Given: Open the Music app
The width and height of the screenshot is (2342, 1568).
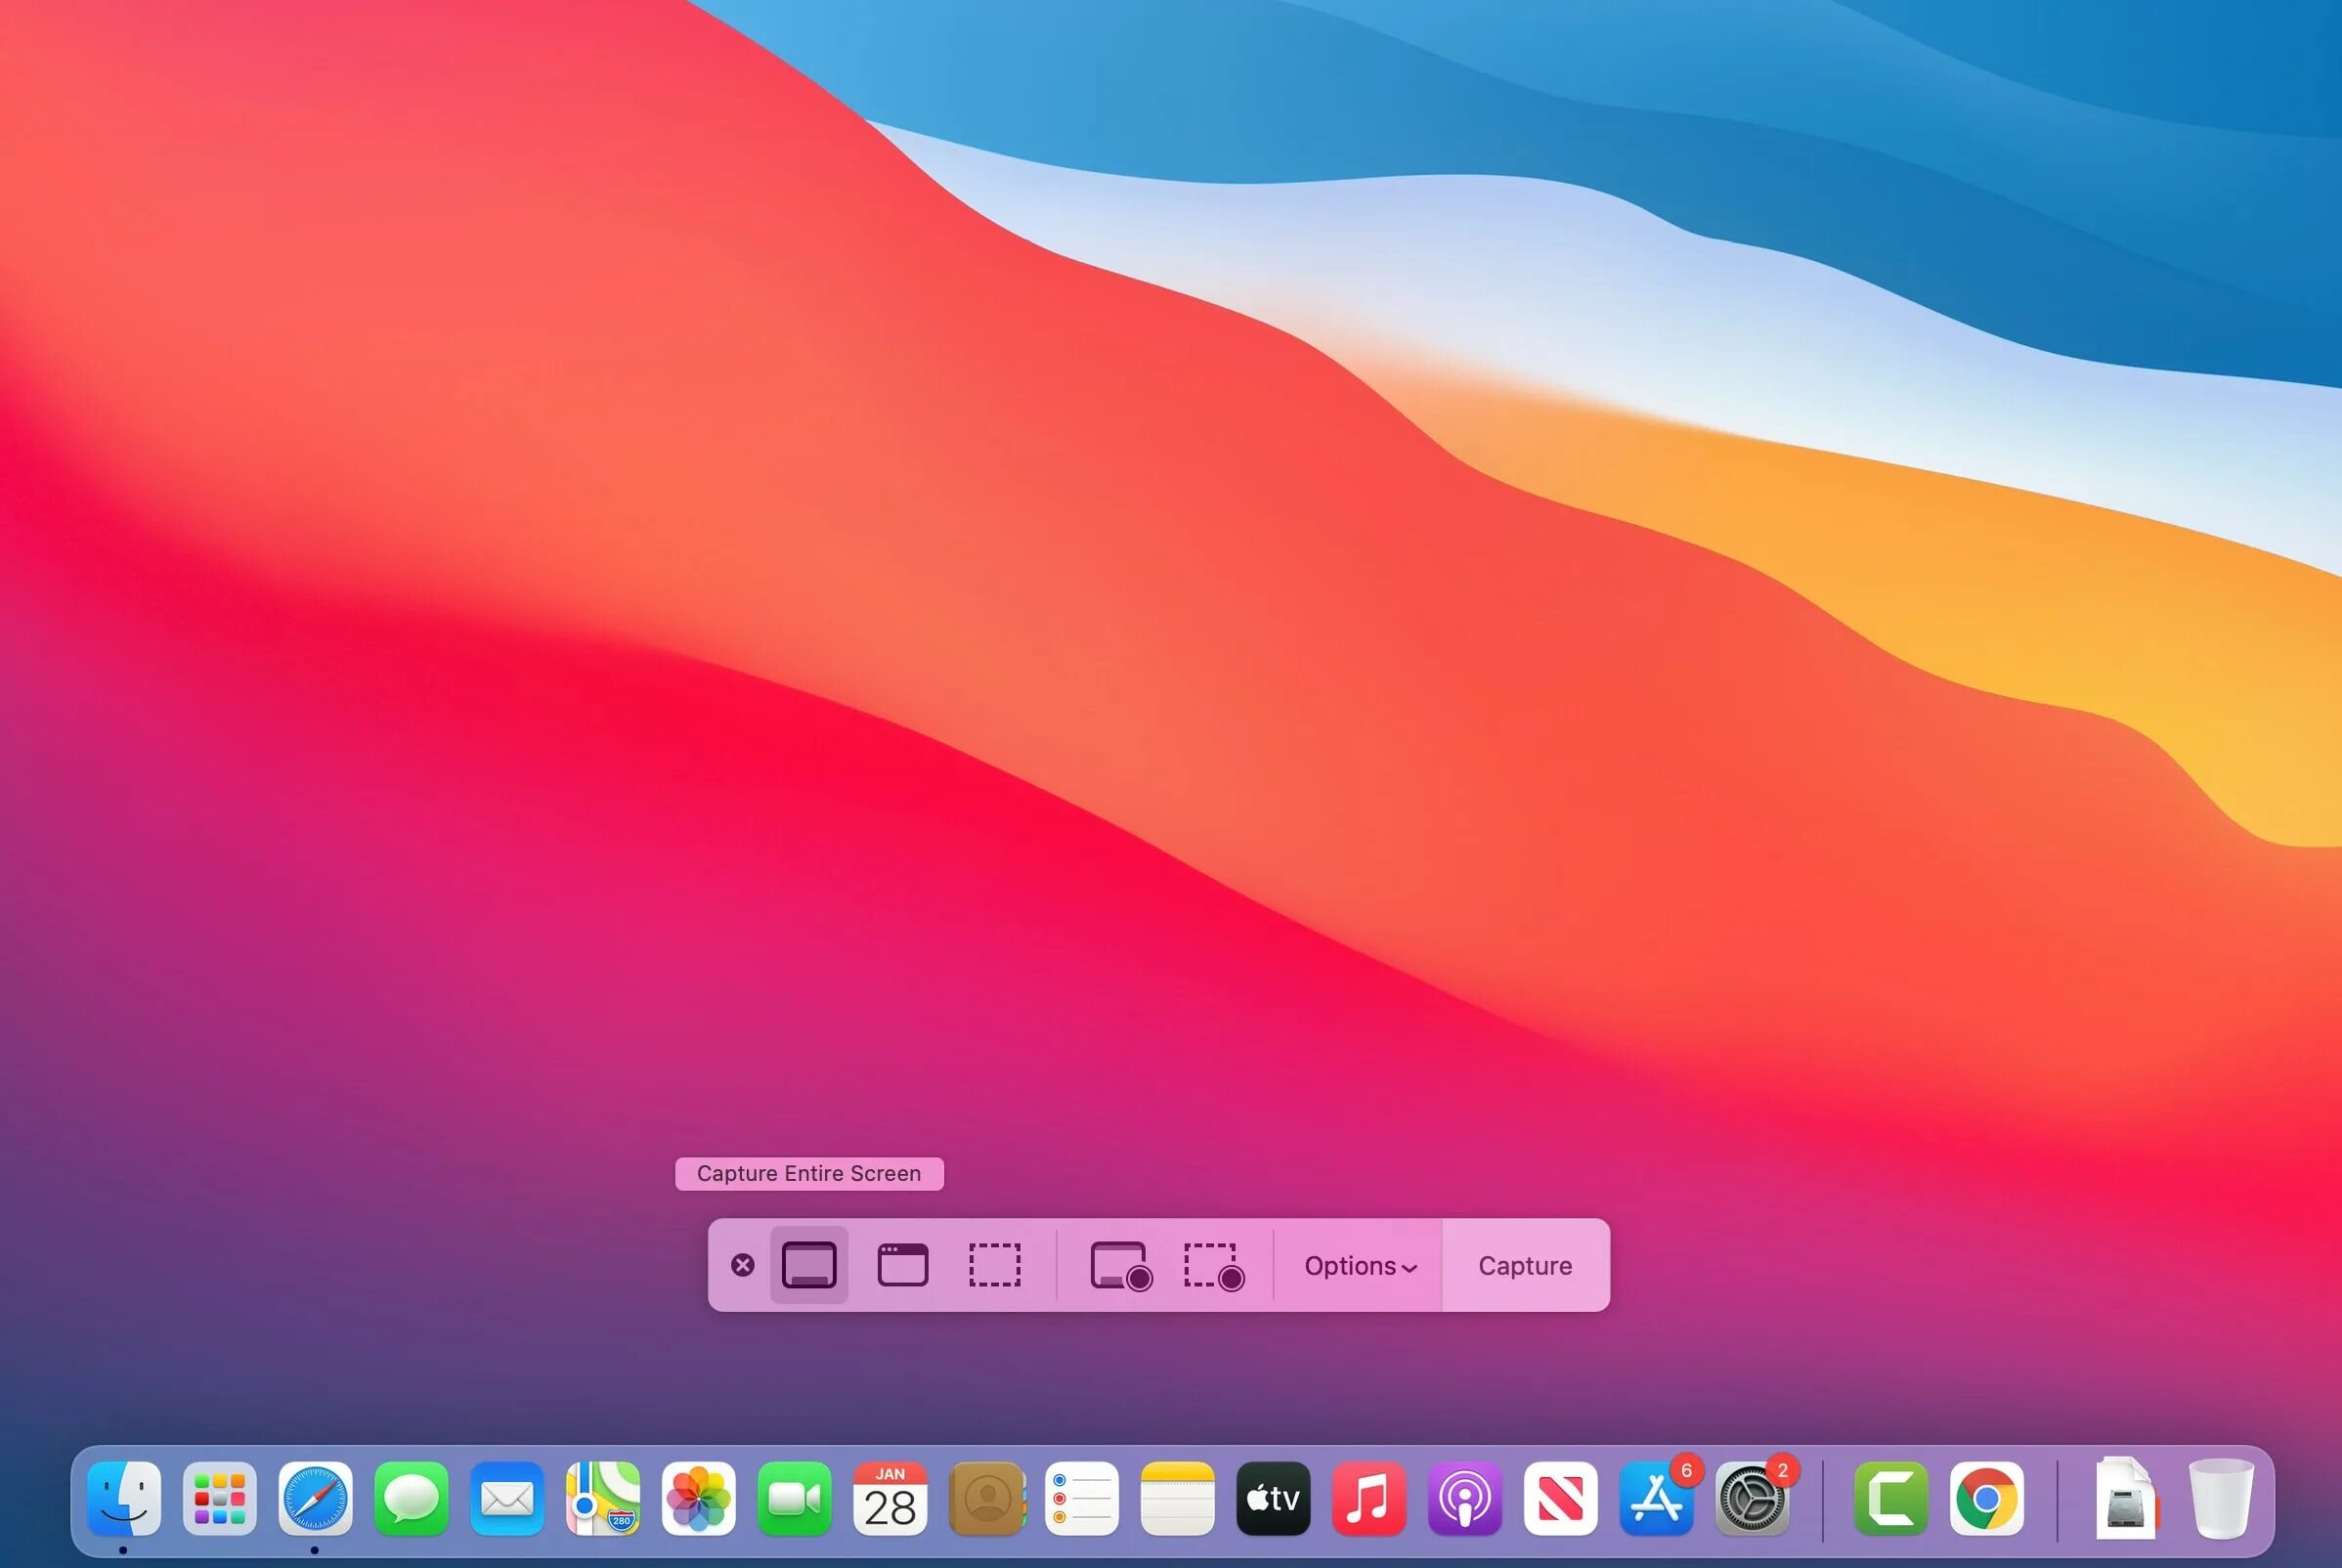Looking at the screenshot, I should point(1369,1498).
